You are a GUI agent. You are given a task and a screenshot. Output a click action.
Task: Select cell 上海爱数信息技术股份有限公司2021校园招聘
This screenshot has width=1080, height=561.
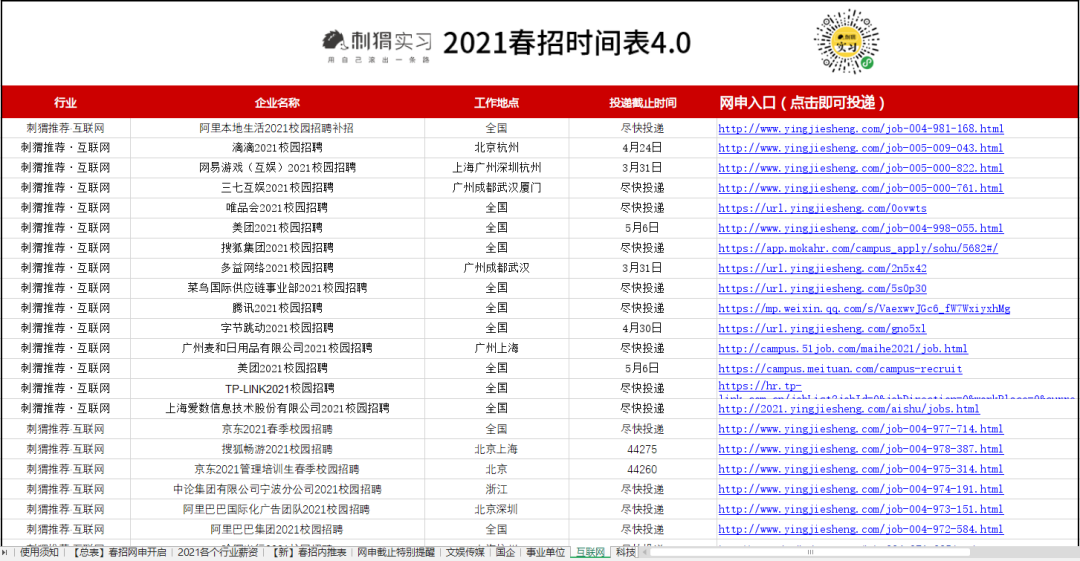coord(277,408)
